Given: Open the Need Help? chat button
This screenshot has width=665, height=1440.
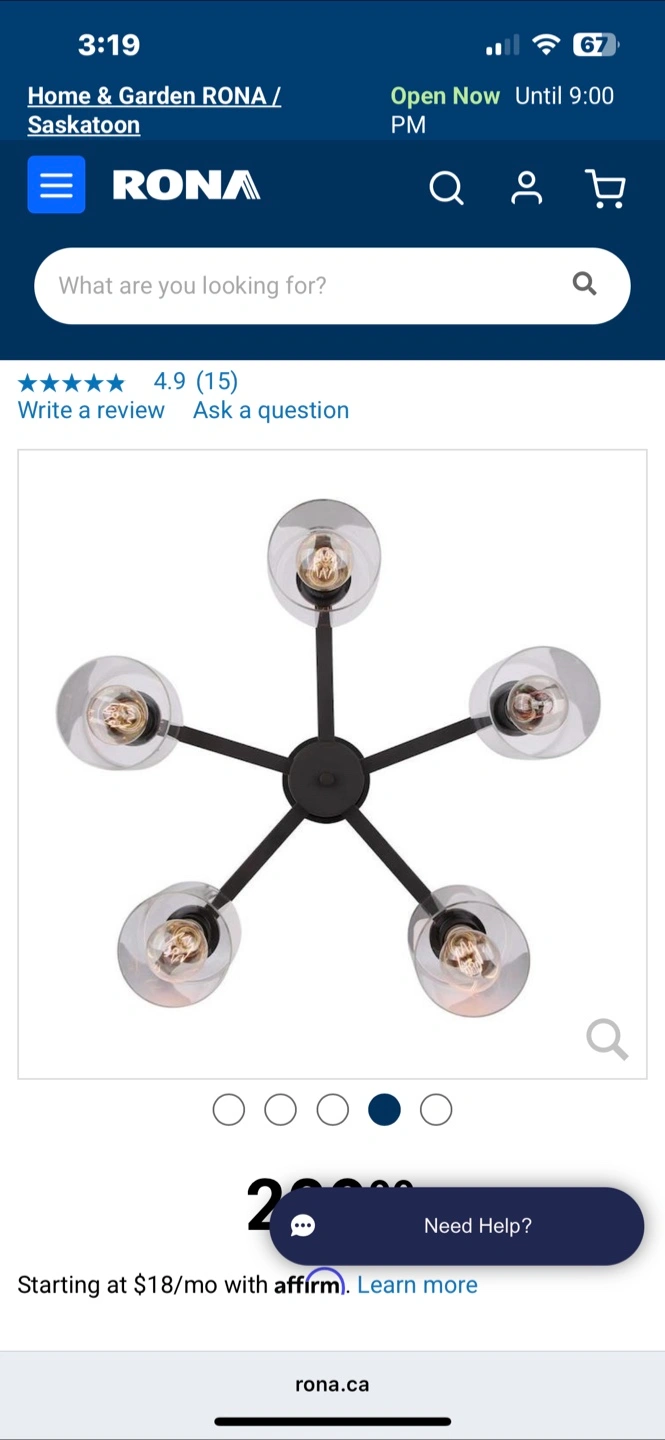Looking at the screenshot, I should (457, 1226).
